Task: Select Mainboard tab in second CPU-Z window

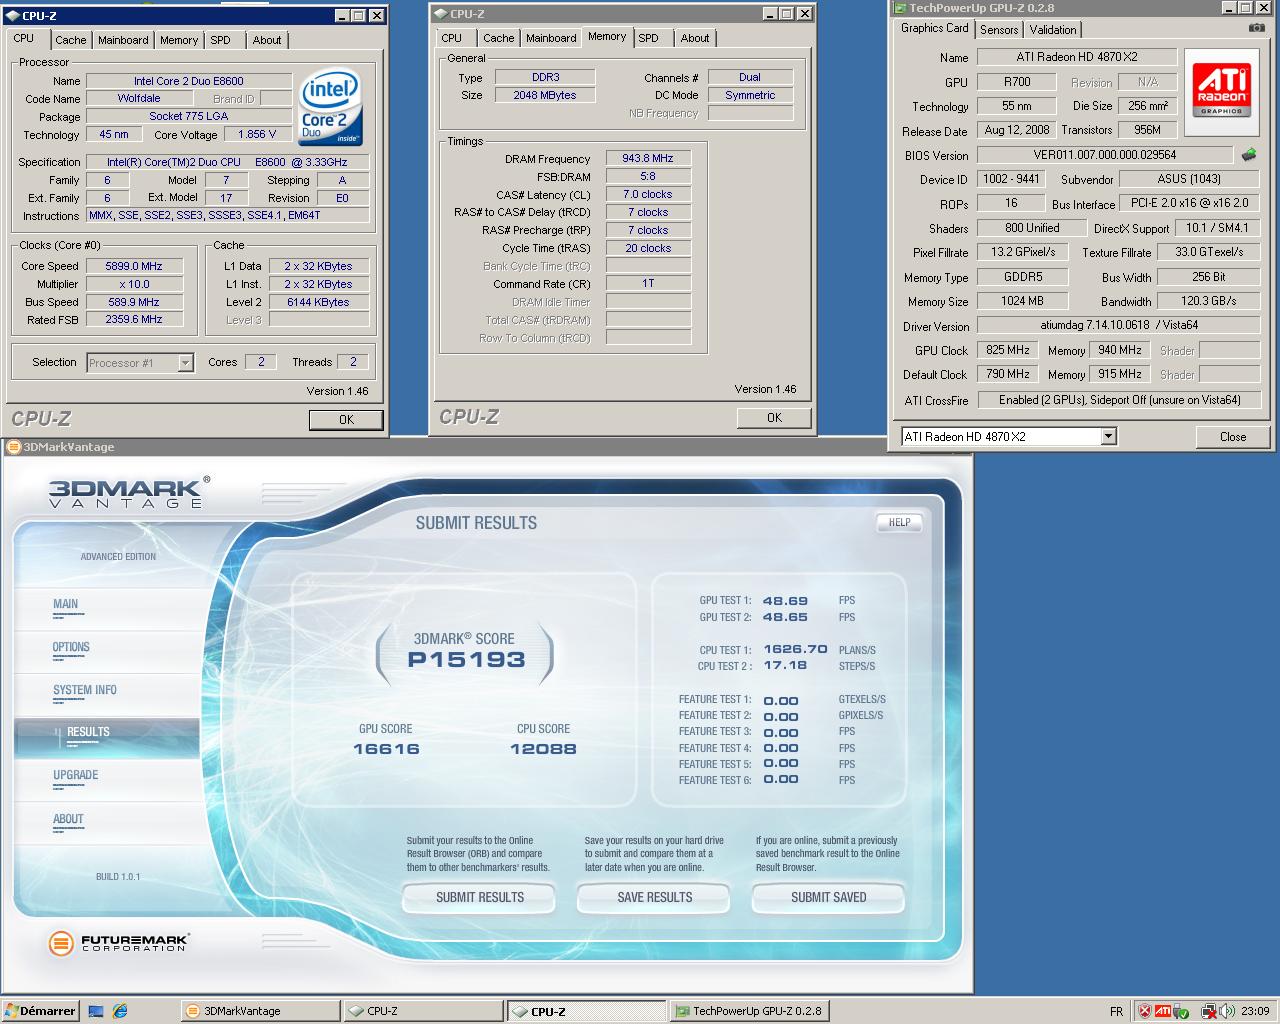Action: (x=551, y=38)
